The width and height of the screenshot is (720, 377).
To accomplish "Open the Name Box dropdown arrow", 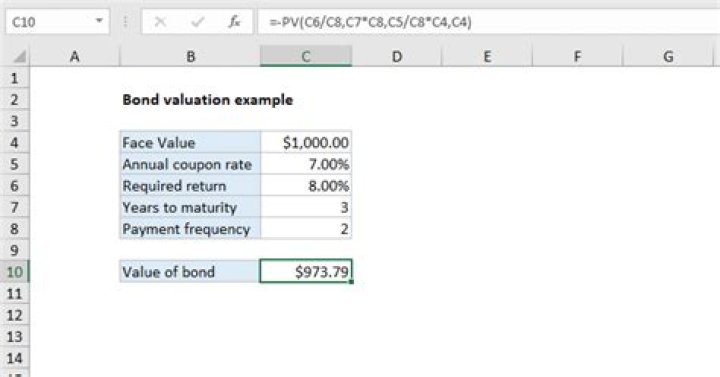I will coord(99,21).
